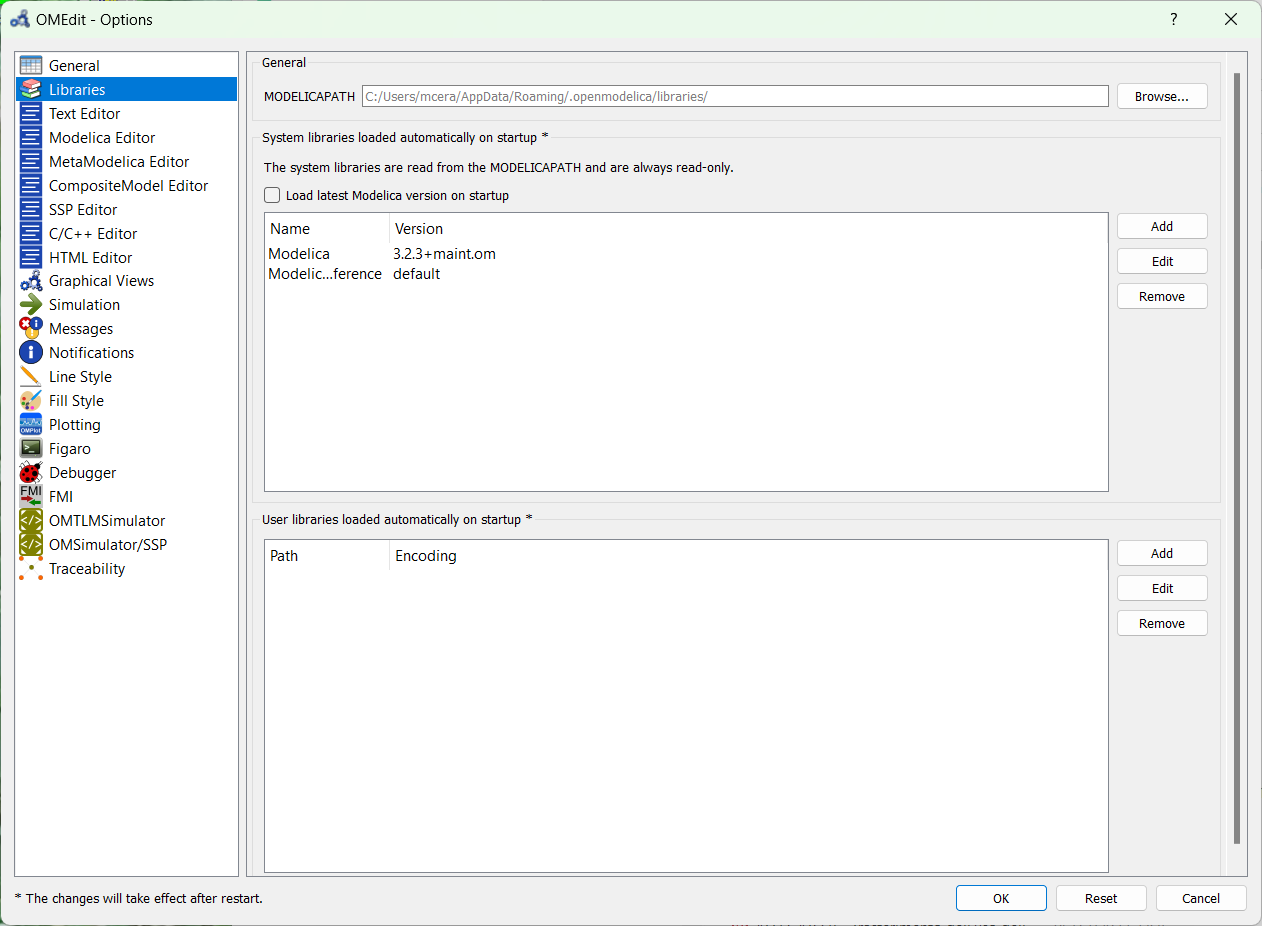Browse for the MODELICAPATH folder
Viewport: 1262px width, 926px height.
1162,96
